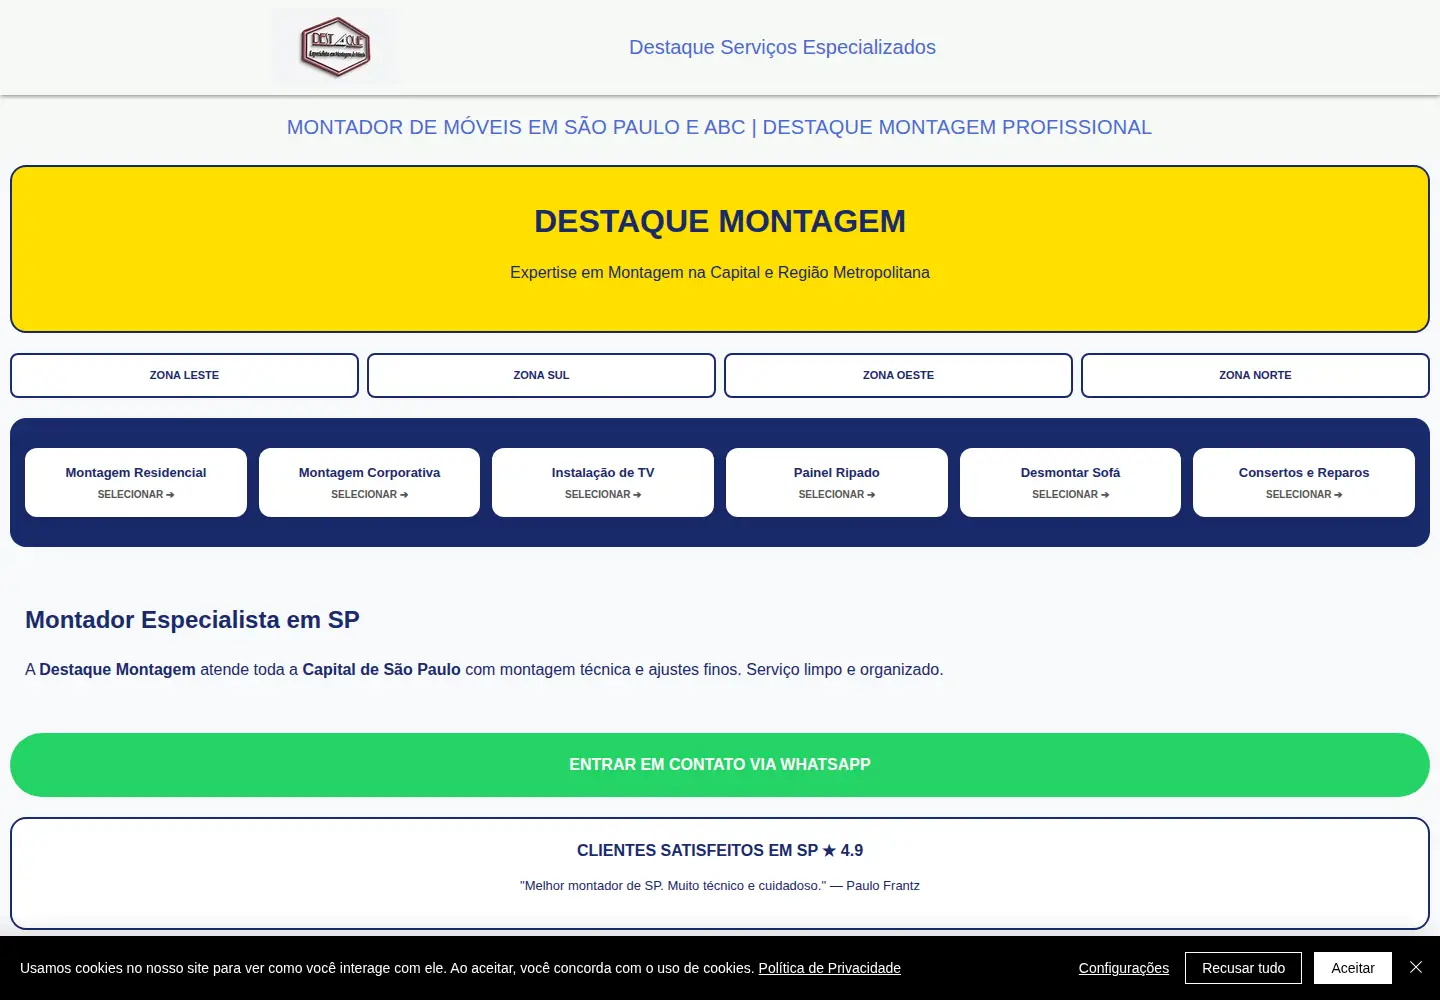Select the Montagem Residencial service card
Image resolution: width=1440 pixels, height=1000 pixels.
(136, 482)
